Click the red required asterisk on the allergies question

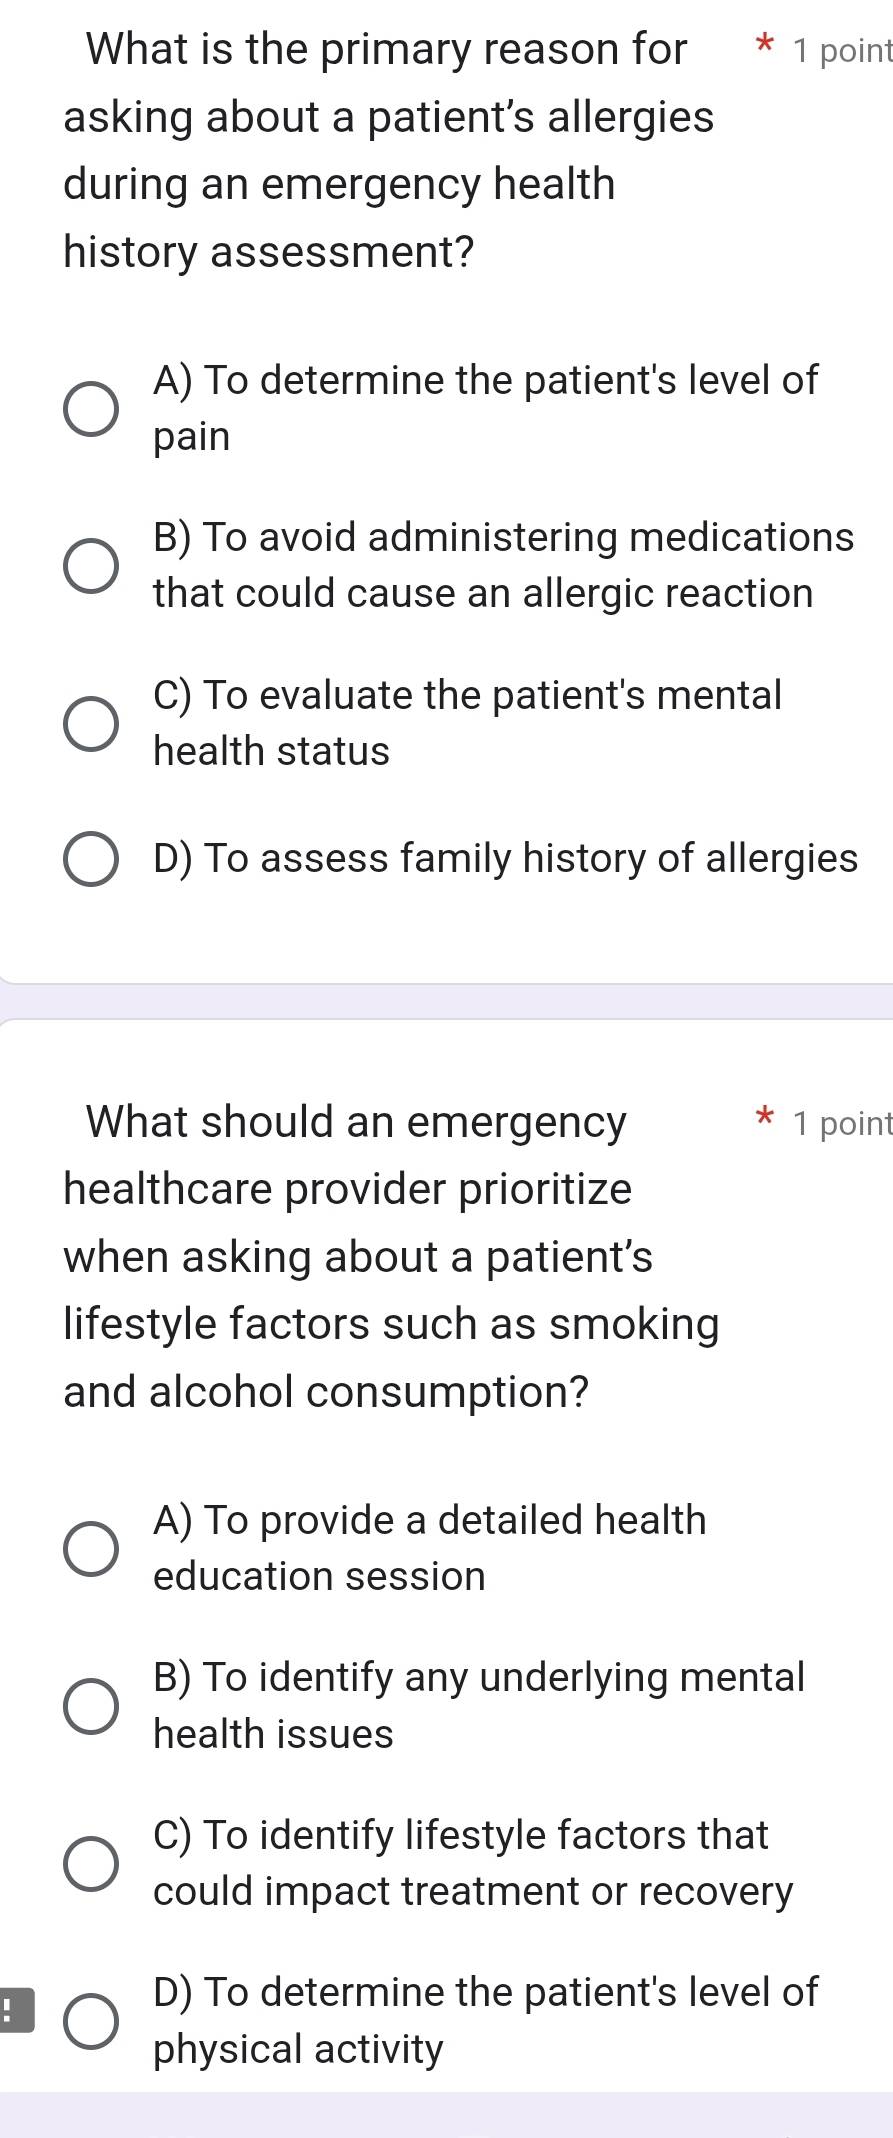pyautogui.click(x=765, y=46)
